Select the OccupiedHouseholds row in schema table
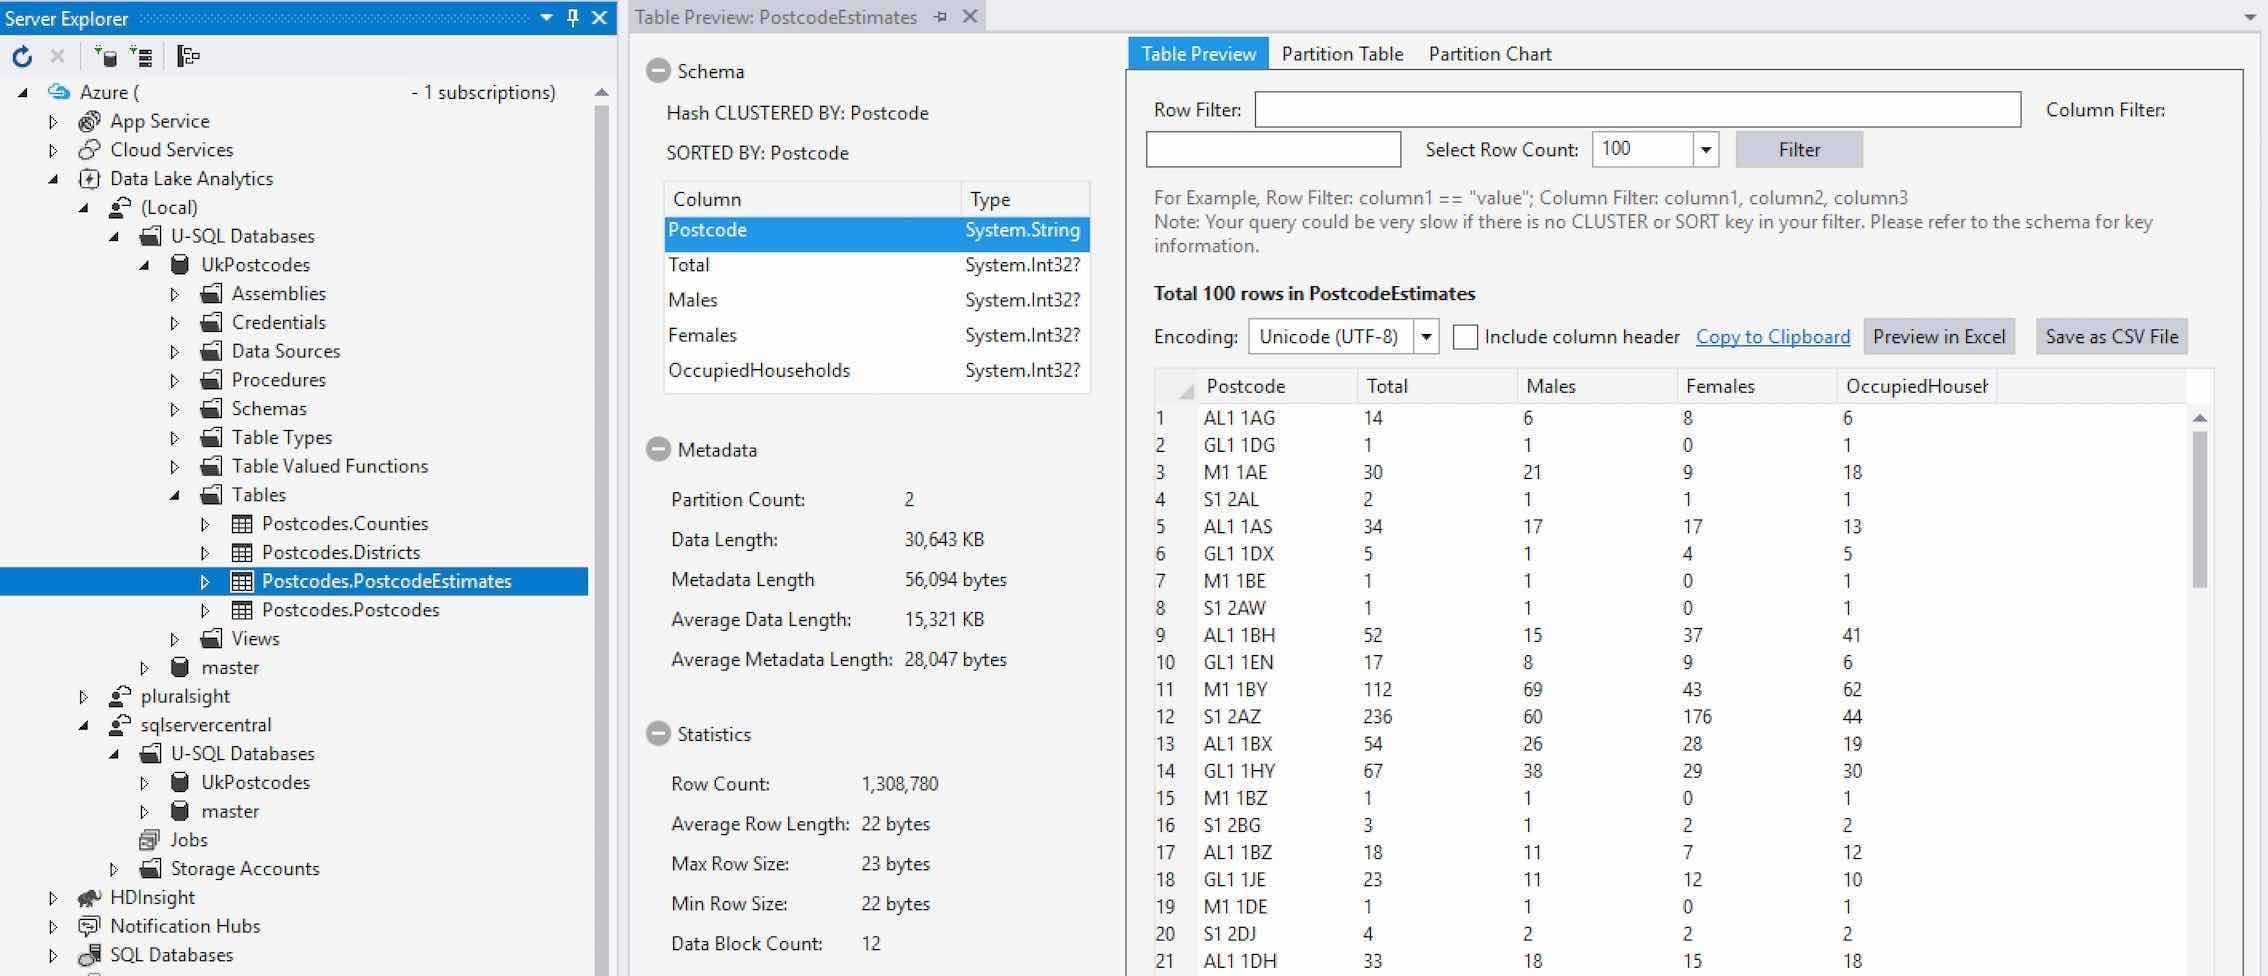Image resolution: width=2268 pixels, height=976 pixels. pyautogui.click(x=876, y=370)
